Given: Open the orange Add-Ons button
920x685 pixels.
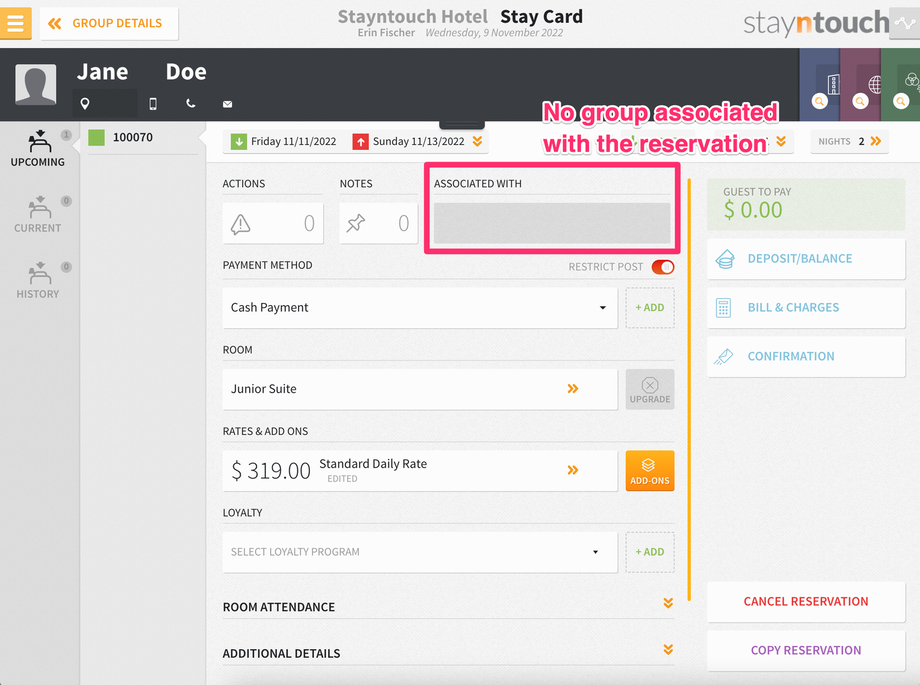Looking at the screenshot, I should (x=650, y=470).
